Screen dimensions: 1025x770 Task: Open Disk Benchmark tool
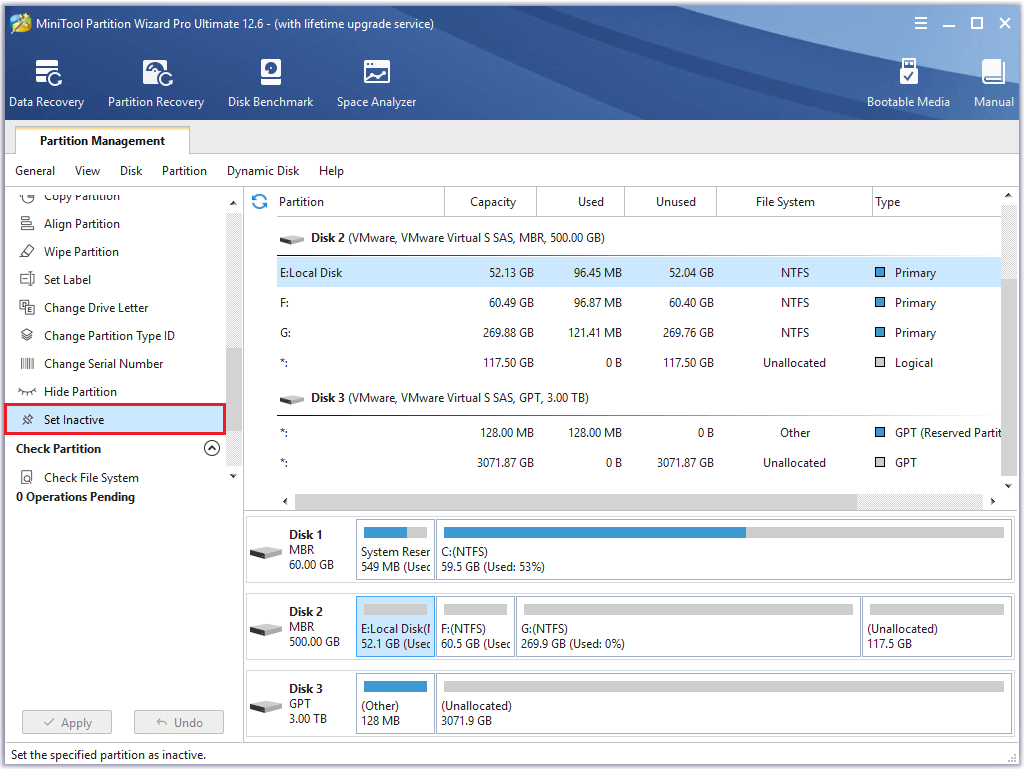click(271, 84)
